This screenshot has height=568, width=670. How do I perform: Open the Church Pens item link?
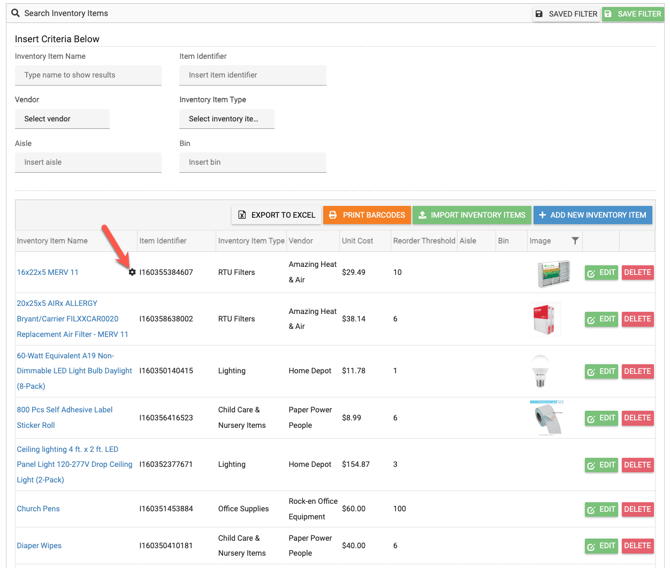pos(38,509)
